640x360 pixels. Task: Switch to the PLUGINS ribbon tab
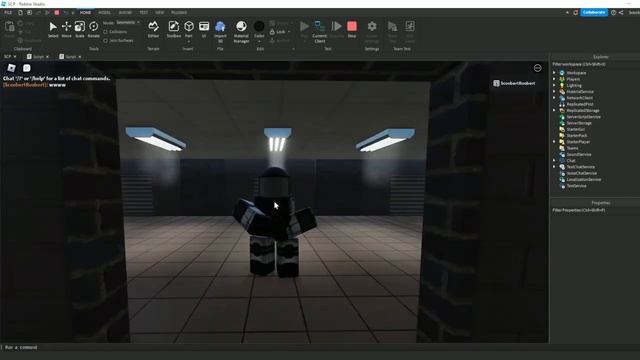click(x=179, y=13)
